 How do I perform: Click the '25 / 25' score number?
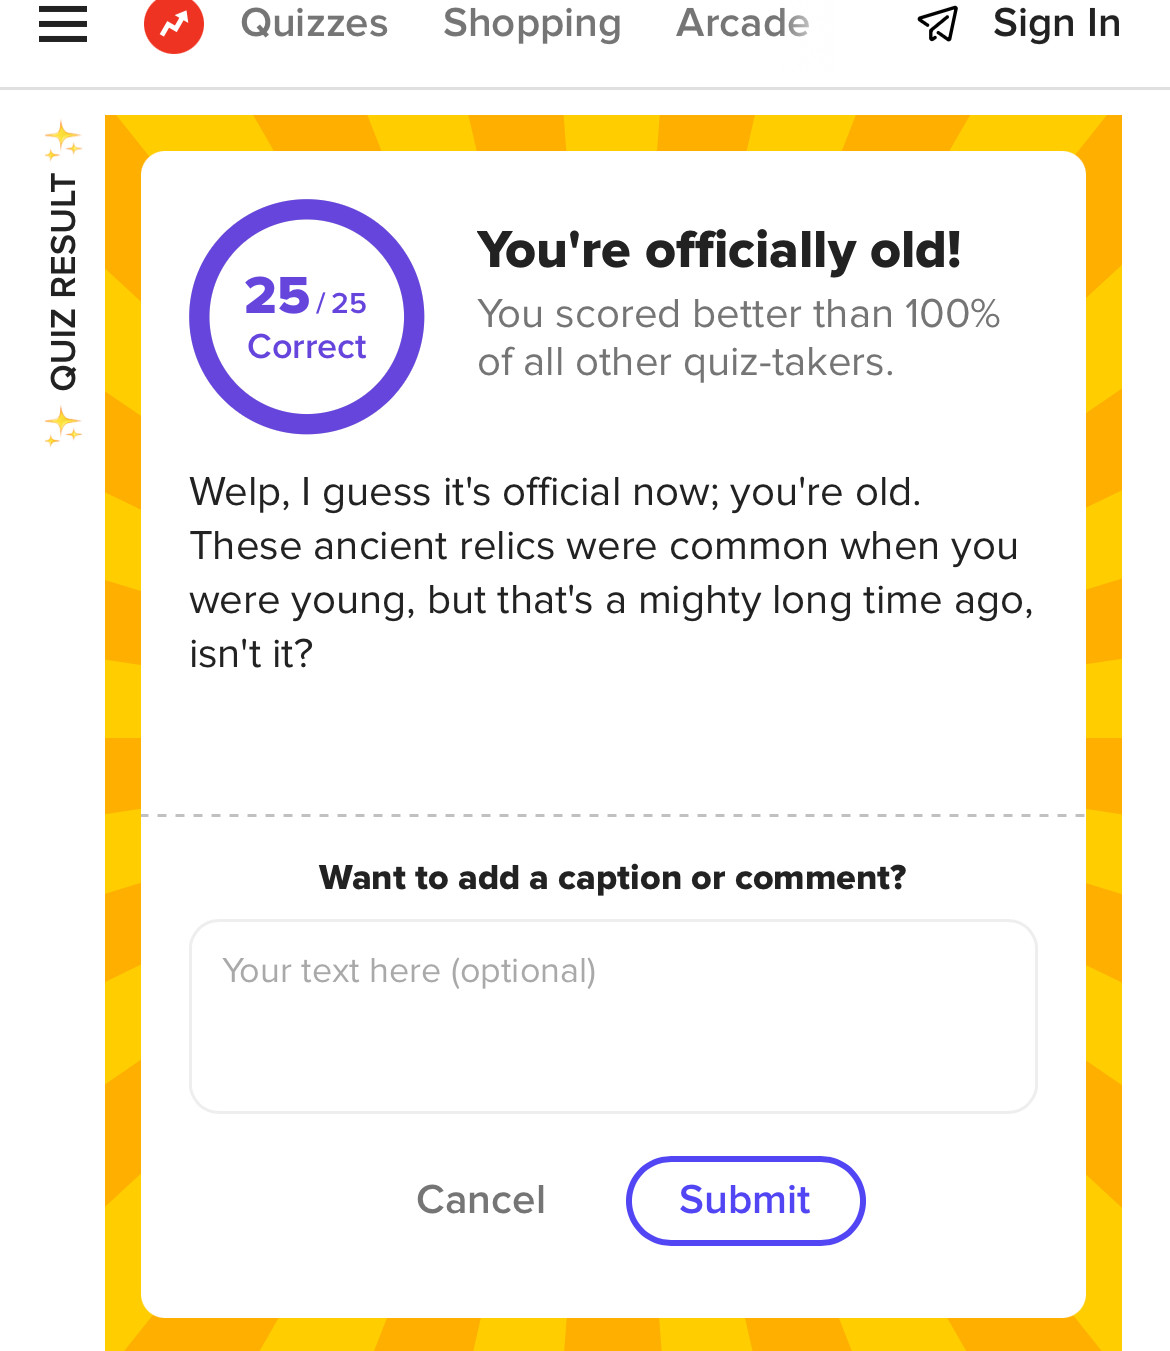coord(306,296)
